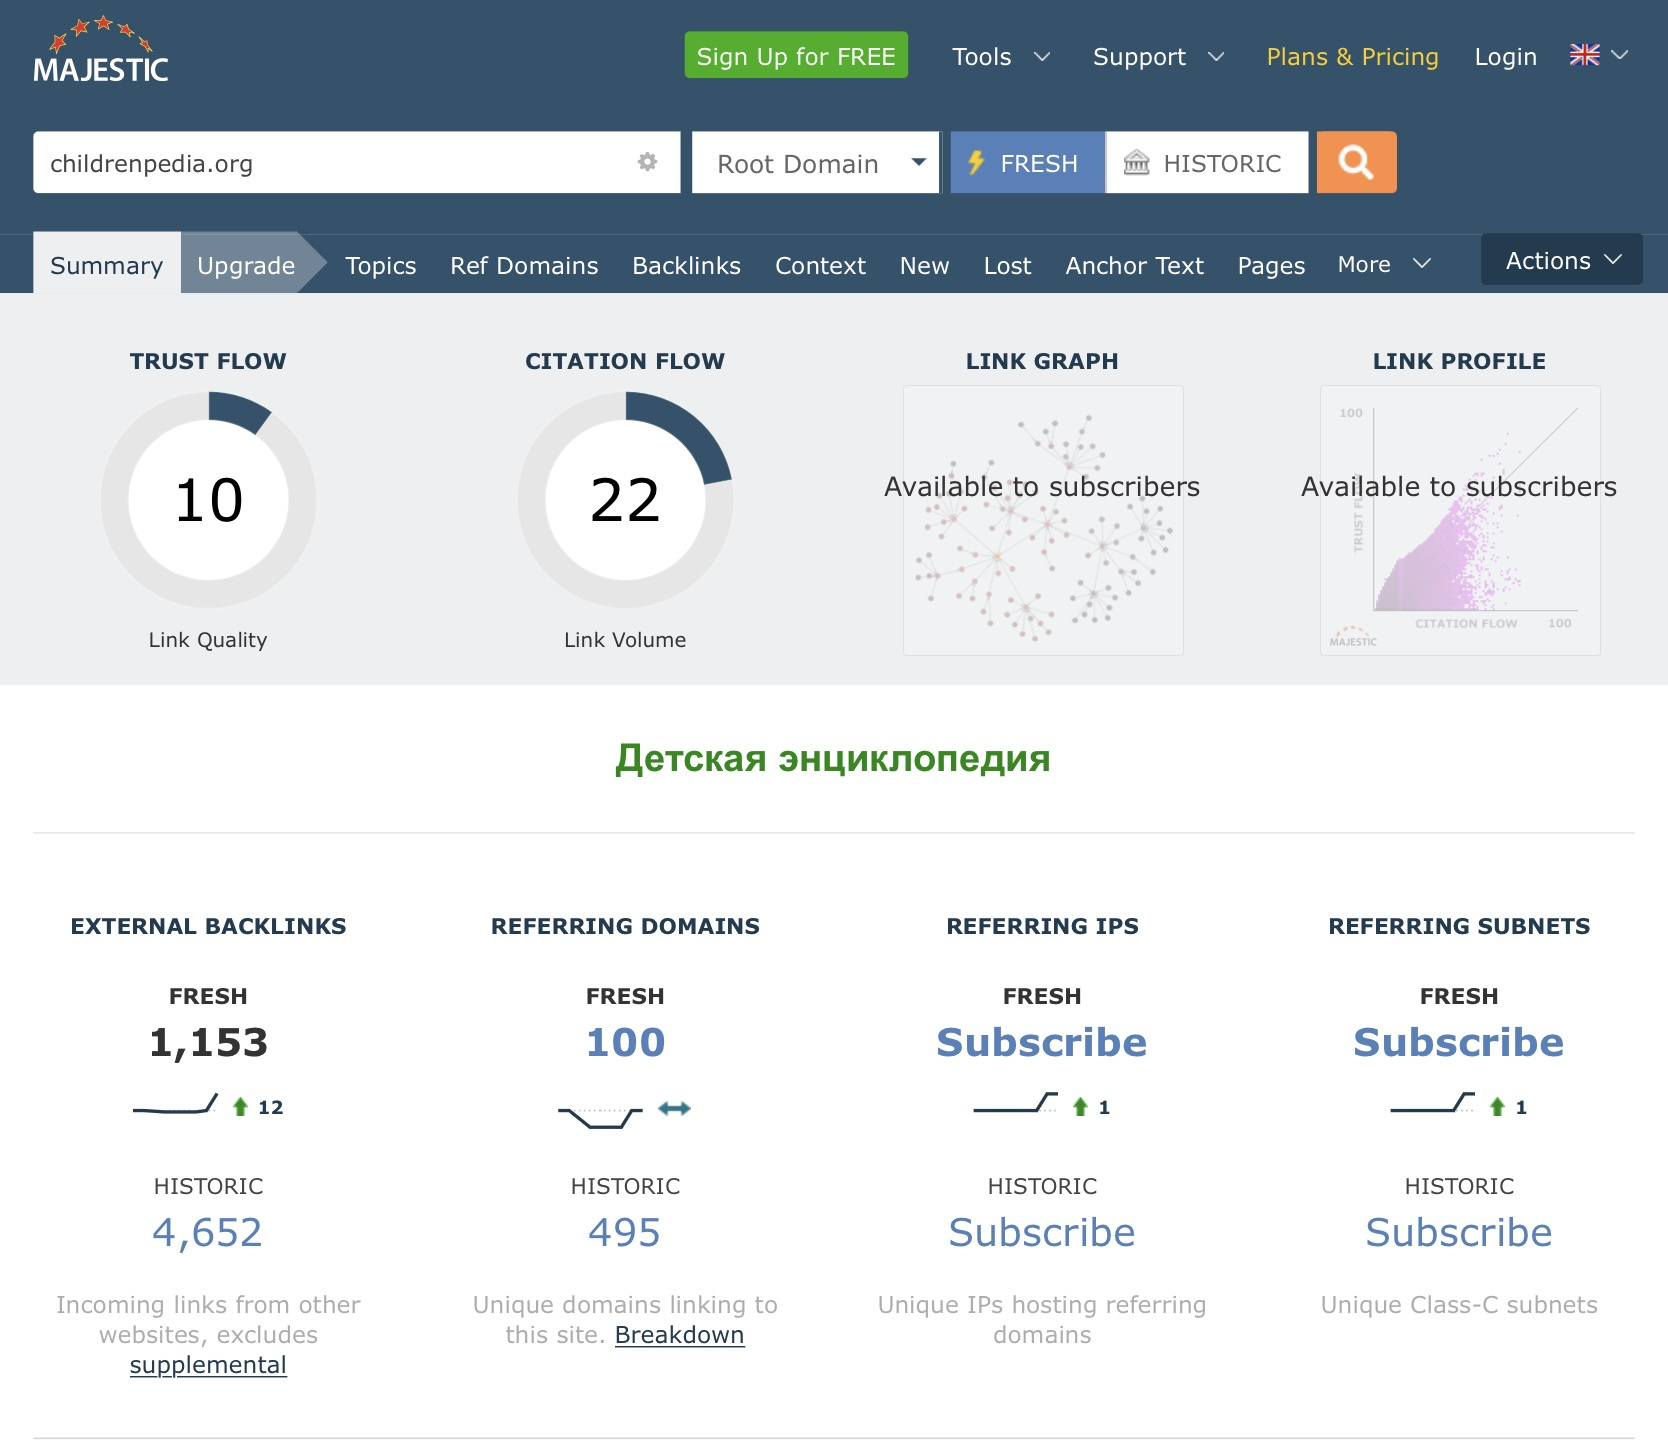Open the Ref Domains tab
1668x1445 pixels.
[x=524, y=265]
